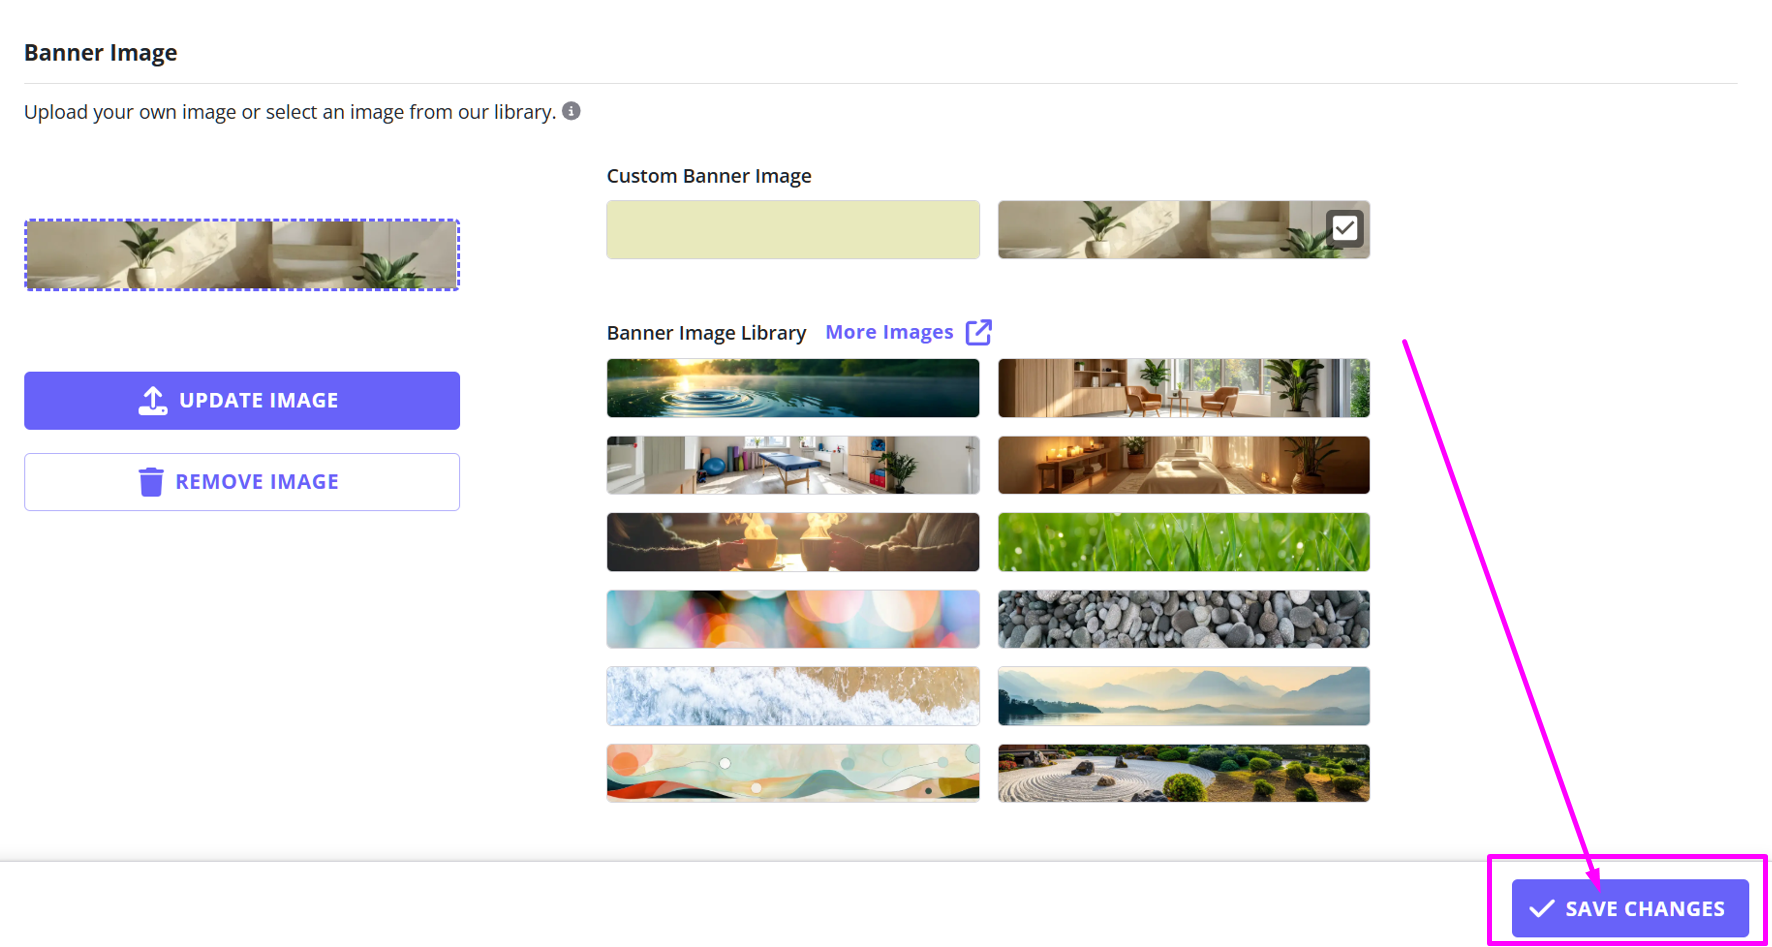
Task: Select the steaming tea cups banner
Action: pyautogui.click(x=792, y=542)
